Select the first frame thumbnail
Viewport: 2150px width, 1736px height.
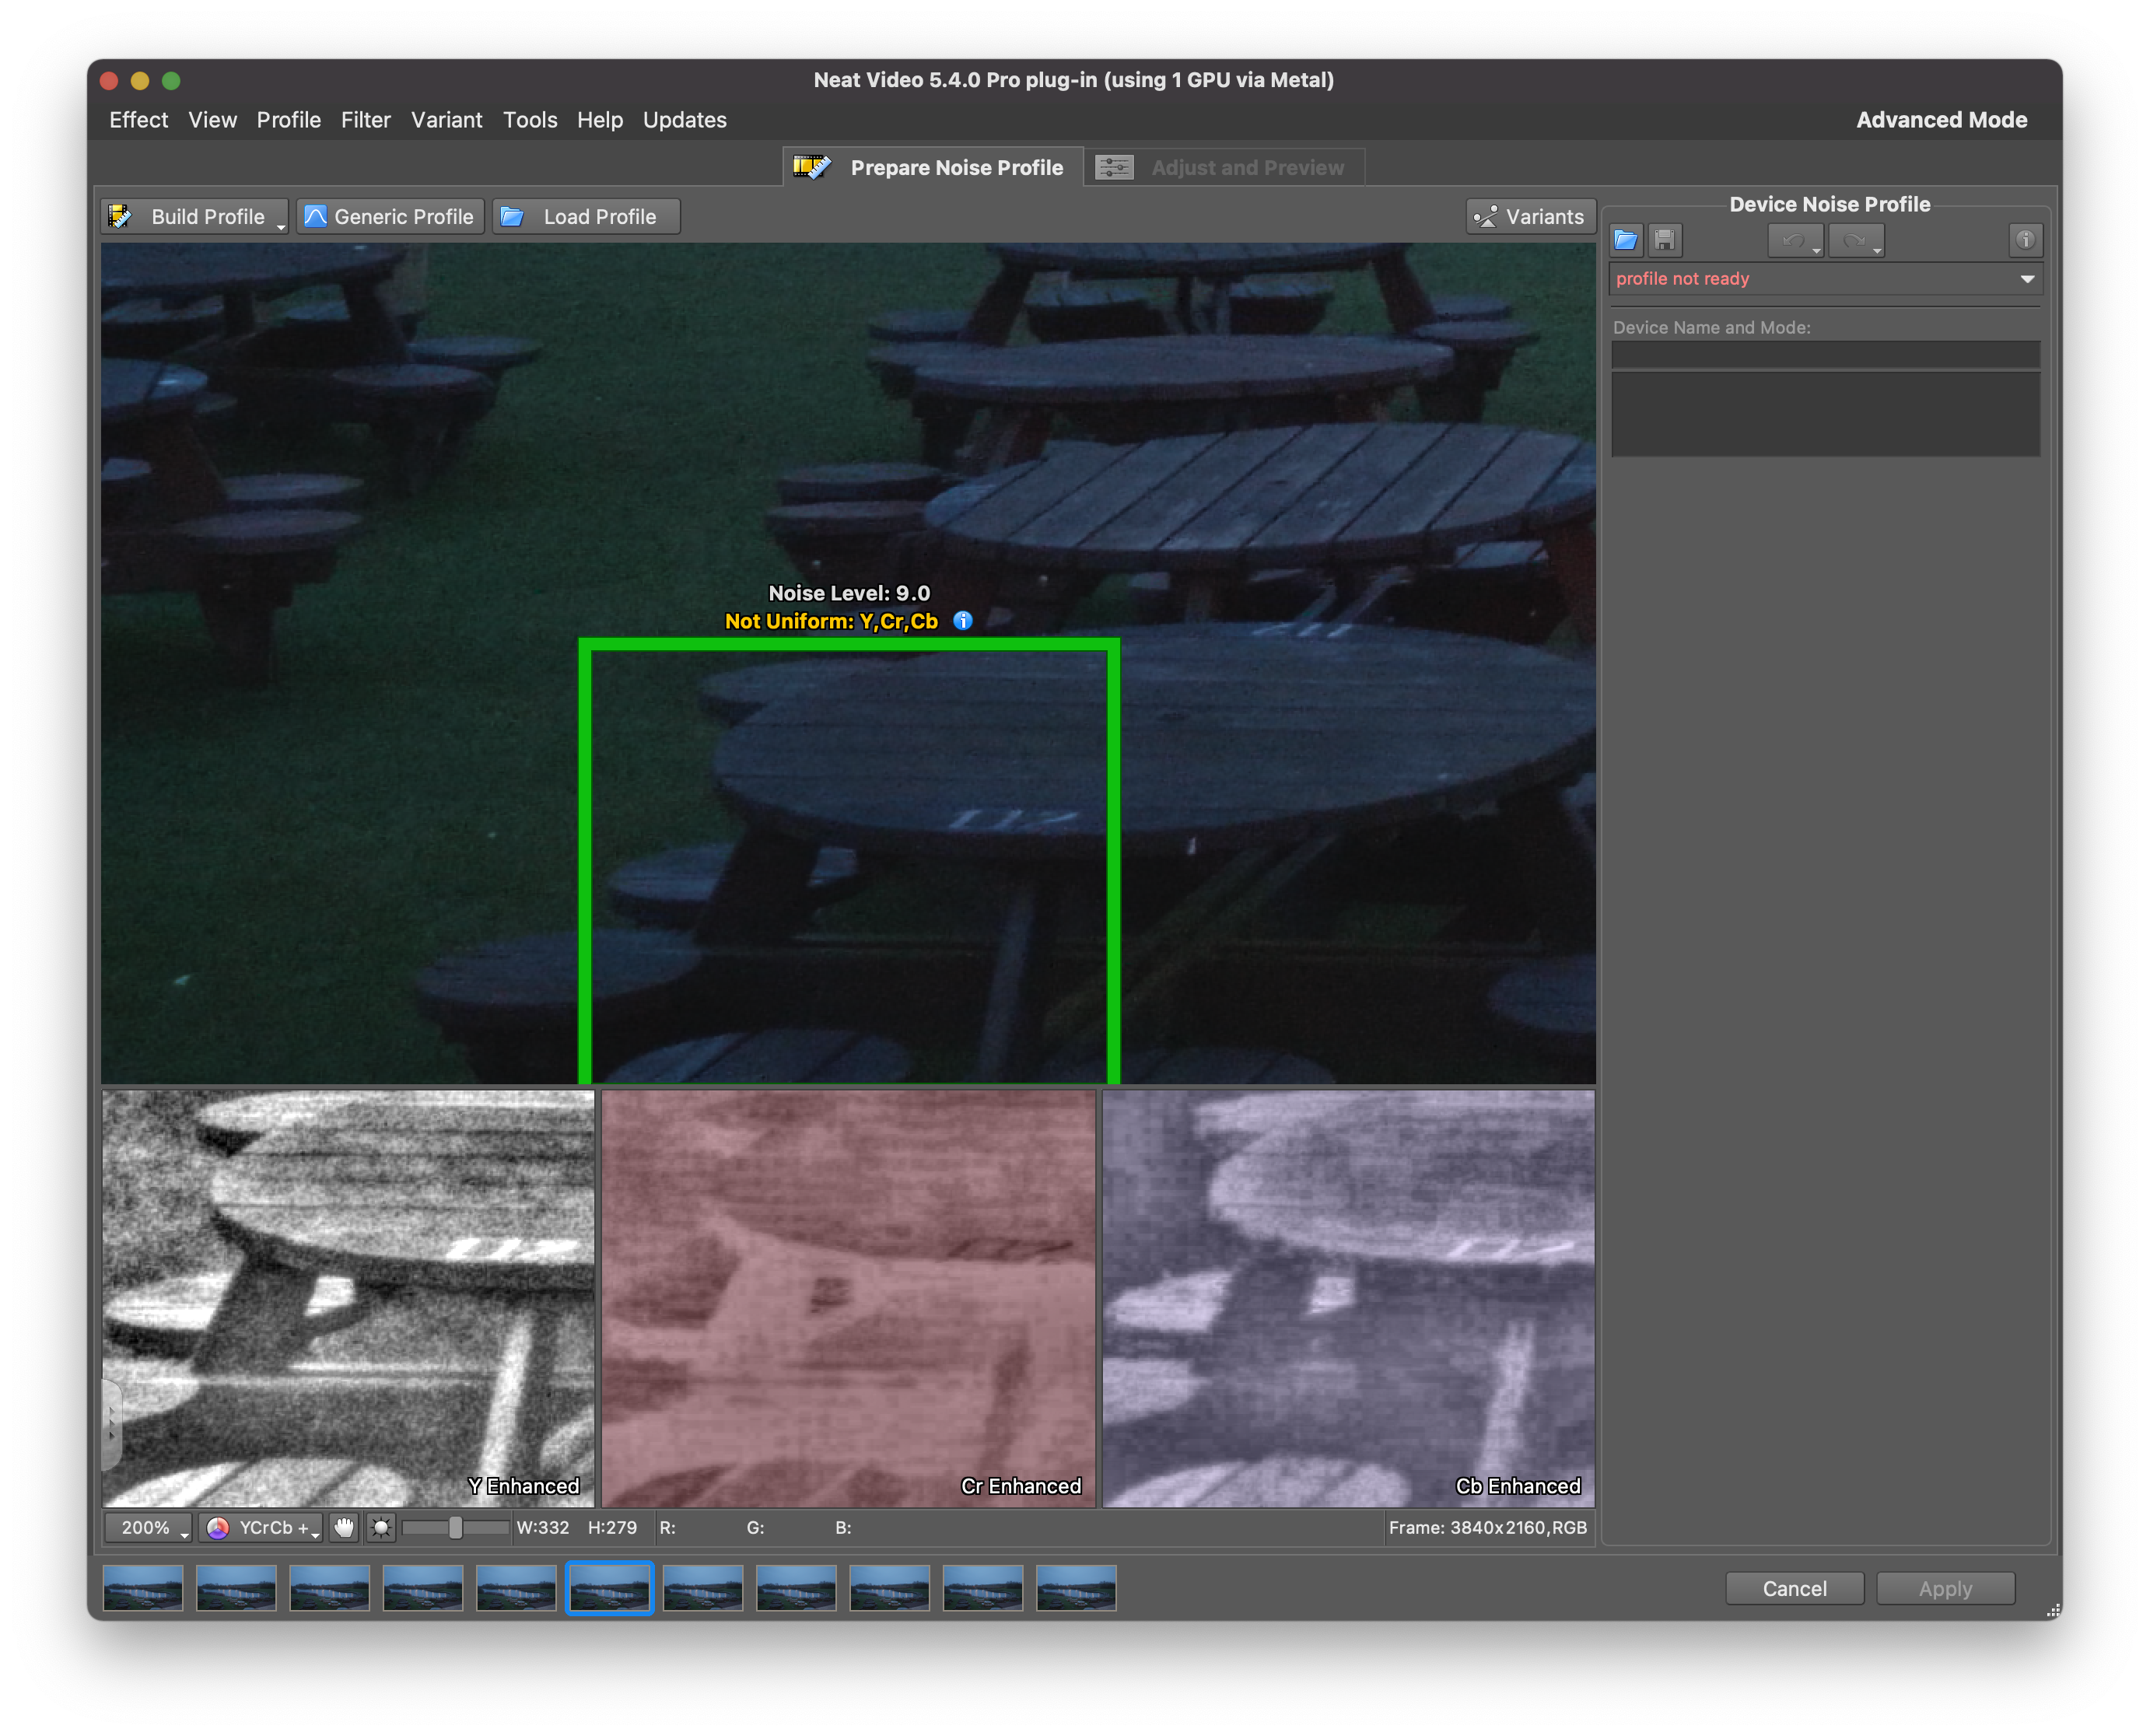click(x=143, y=1588)
